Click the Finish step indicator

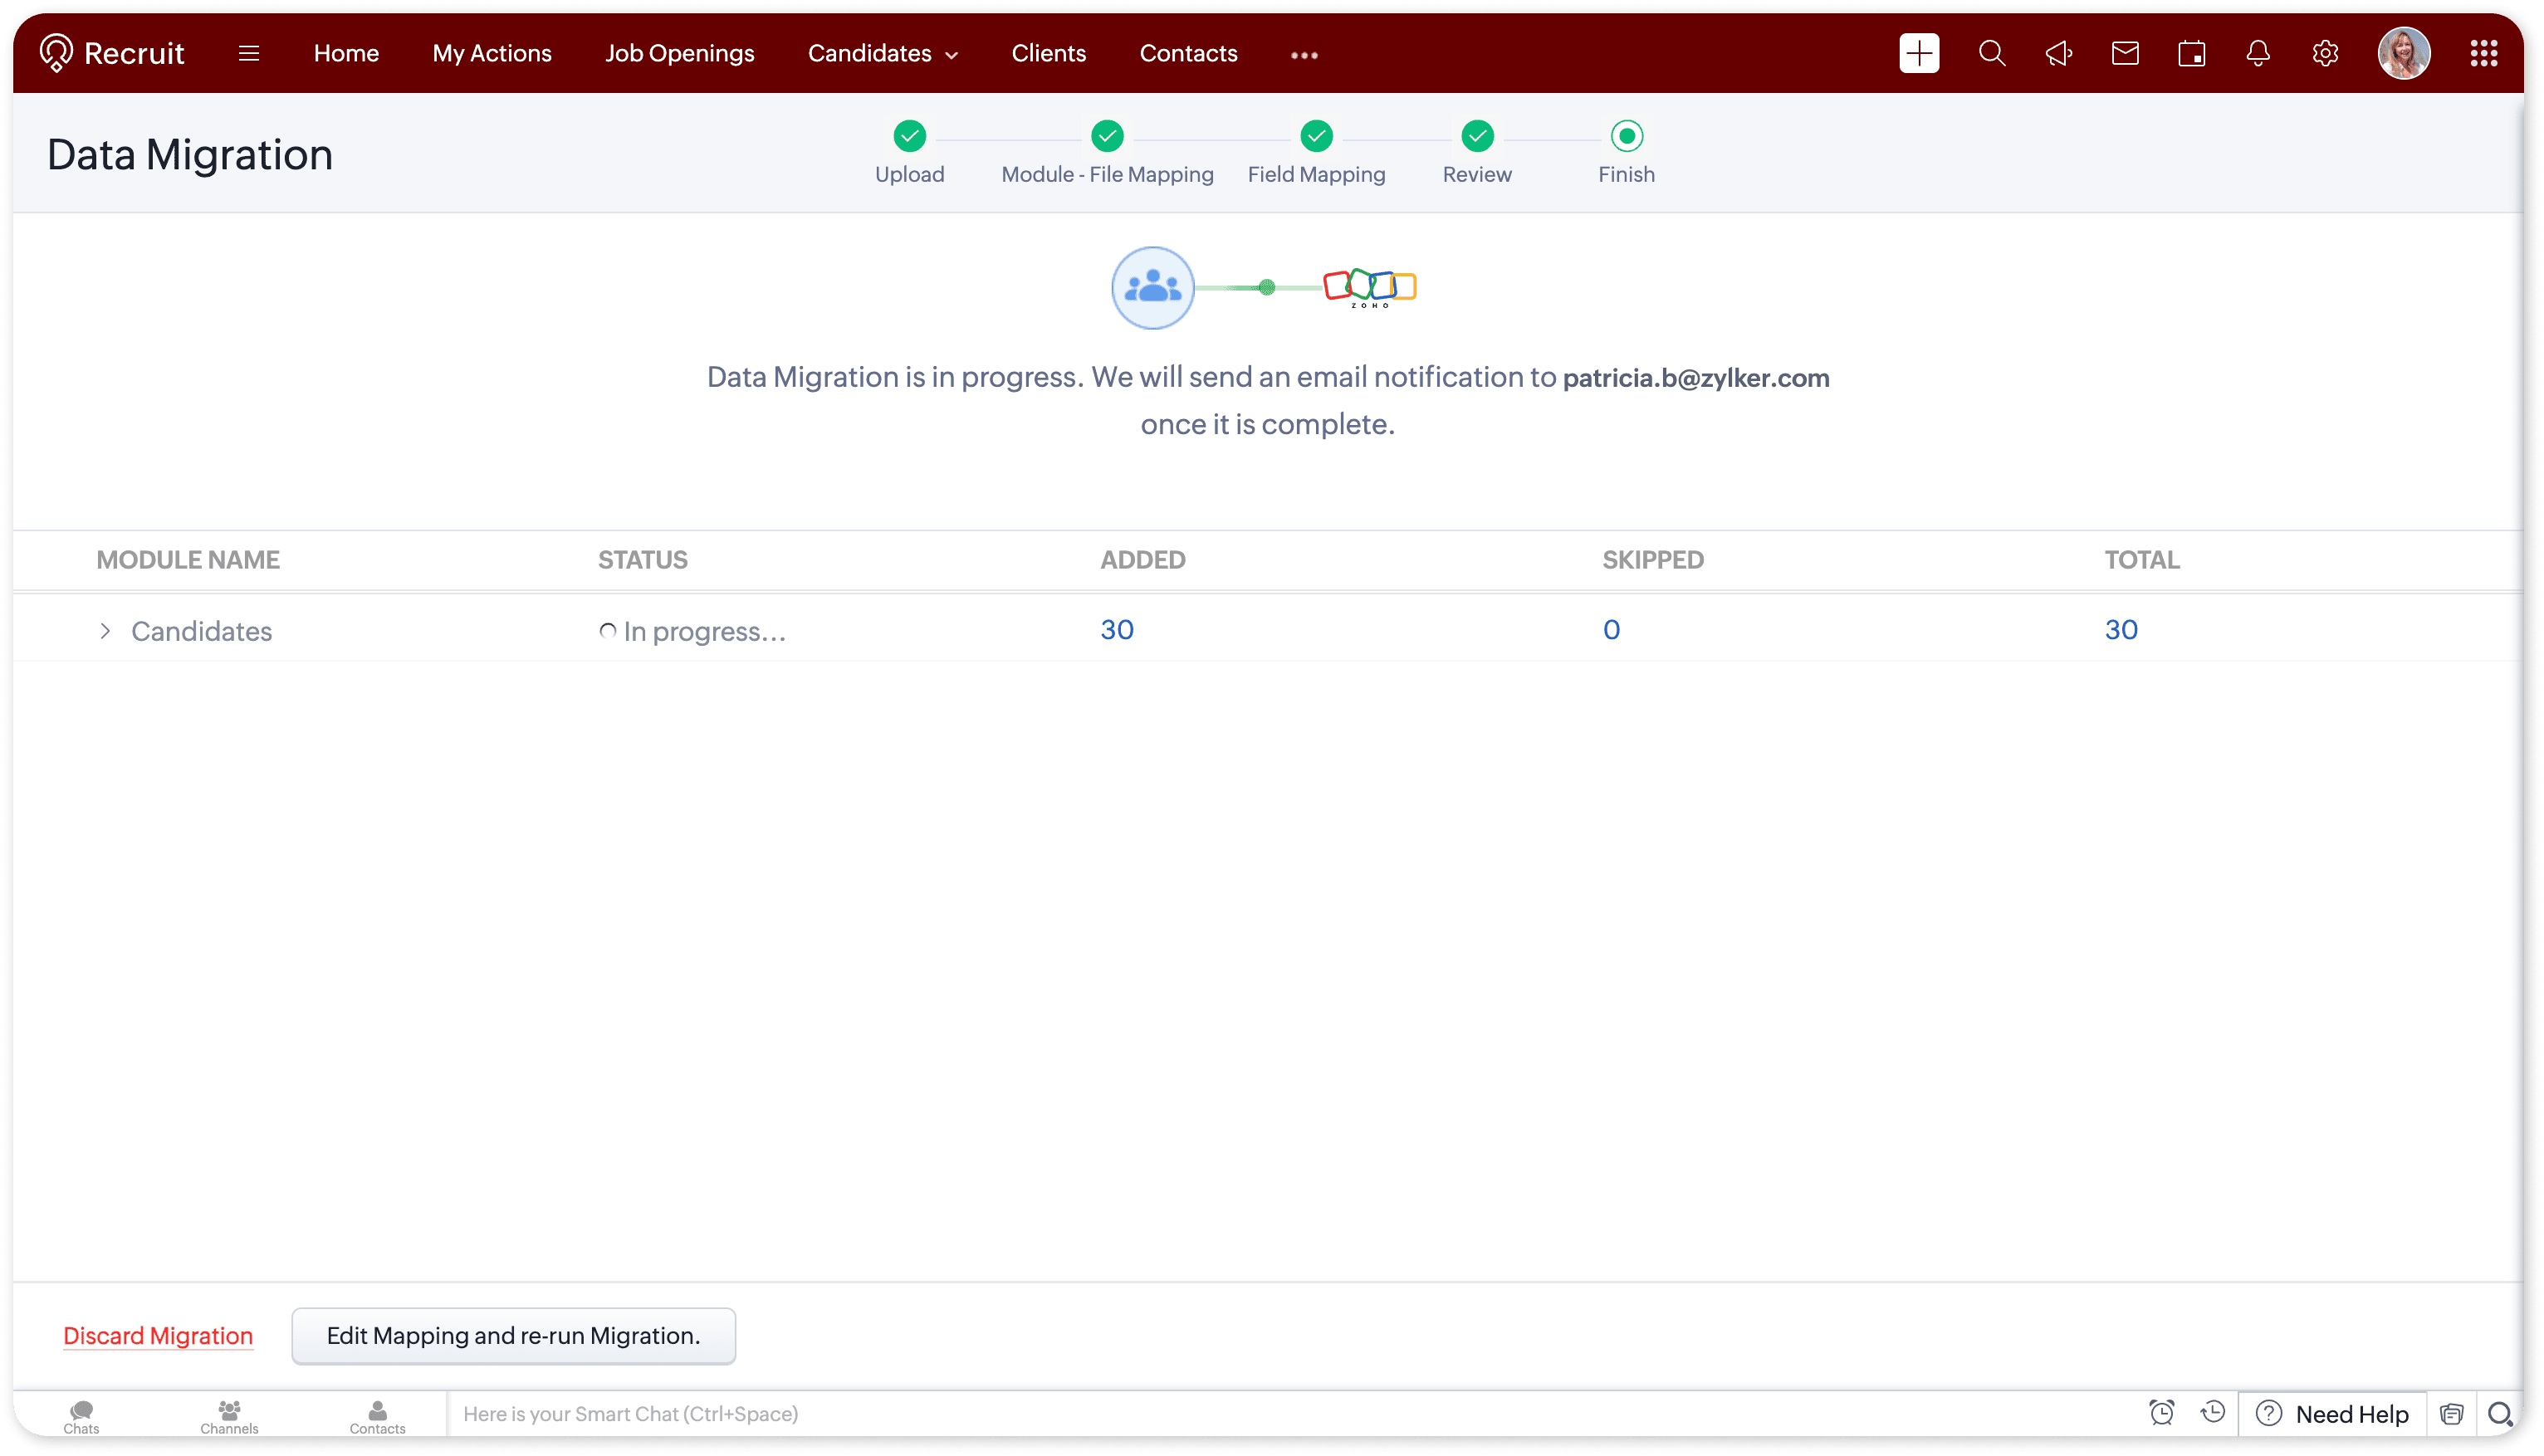pos(1626,136)
